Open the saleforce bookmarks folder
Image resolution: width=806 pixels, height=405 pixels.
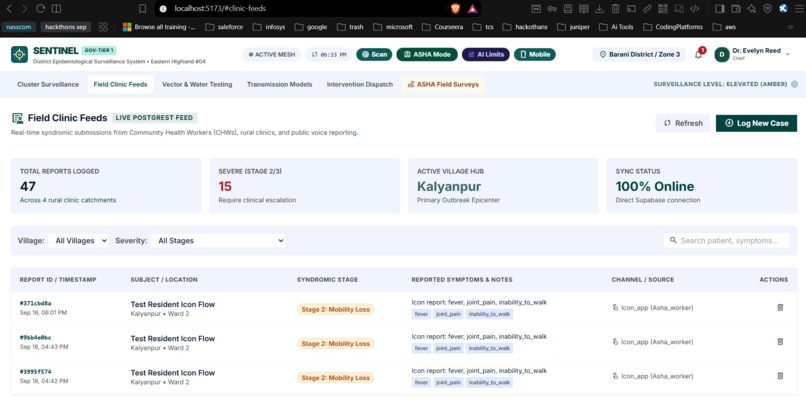click(224, 27)
